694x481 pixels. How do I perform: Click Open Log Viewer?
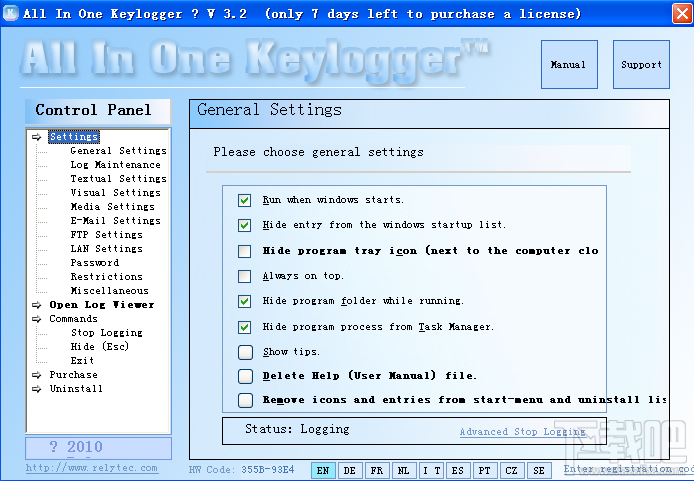click(x=102, y=305)
